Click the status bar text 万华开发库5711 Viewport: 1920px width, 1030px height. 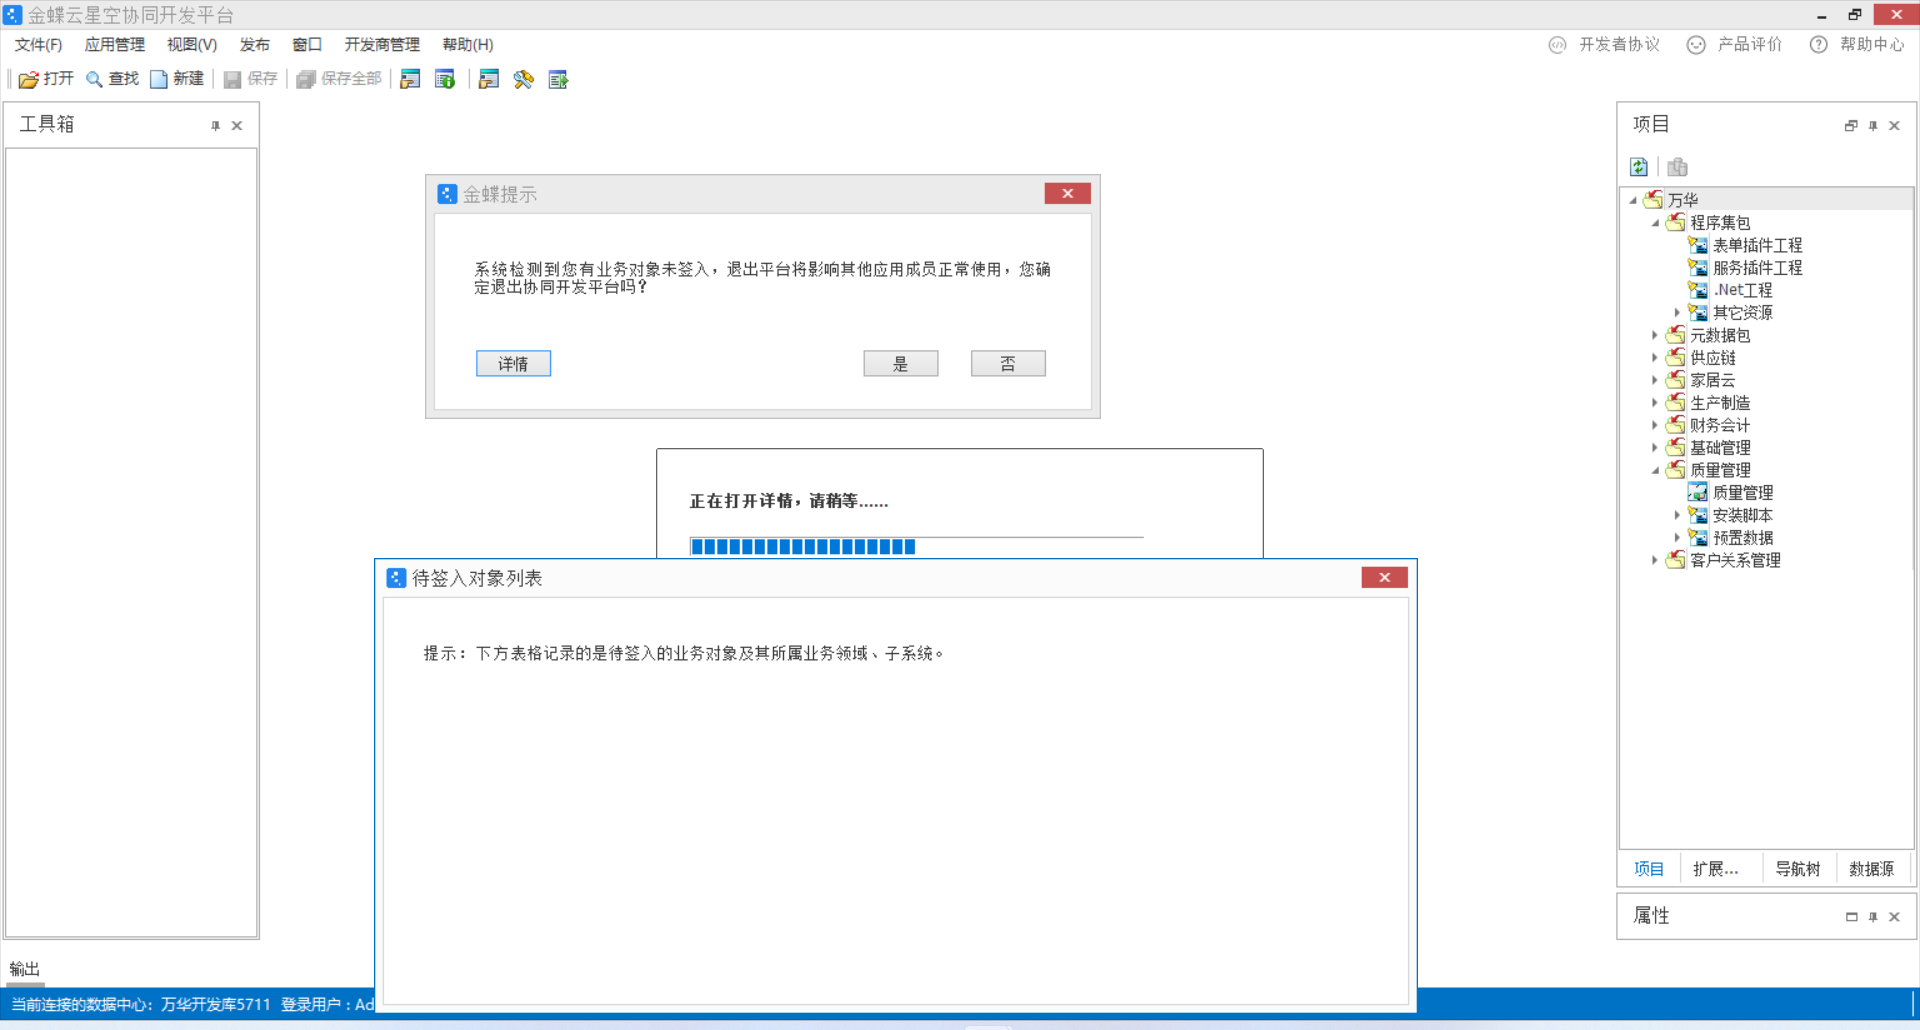coord(216,1004)
